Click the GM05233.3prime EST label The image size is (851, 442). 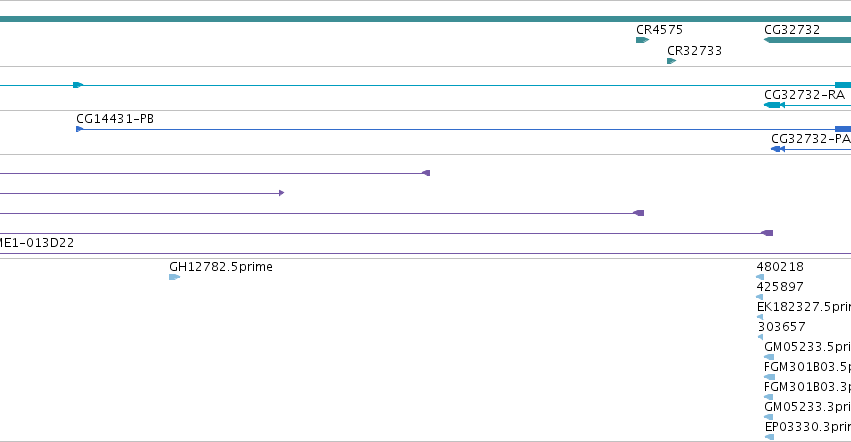(808, 407)
